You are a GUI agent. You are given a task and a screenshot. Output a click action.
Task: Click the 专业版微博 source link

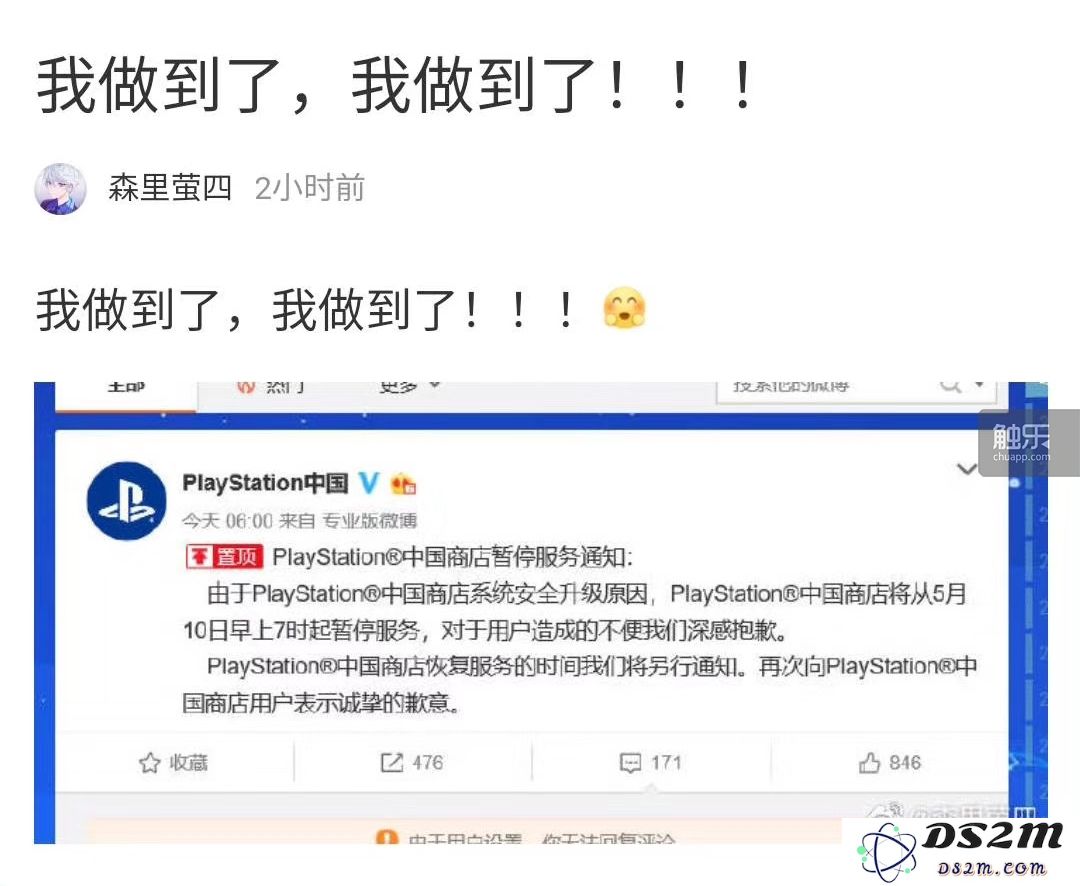(370, 521)
